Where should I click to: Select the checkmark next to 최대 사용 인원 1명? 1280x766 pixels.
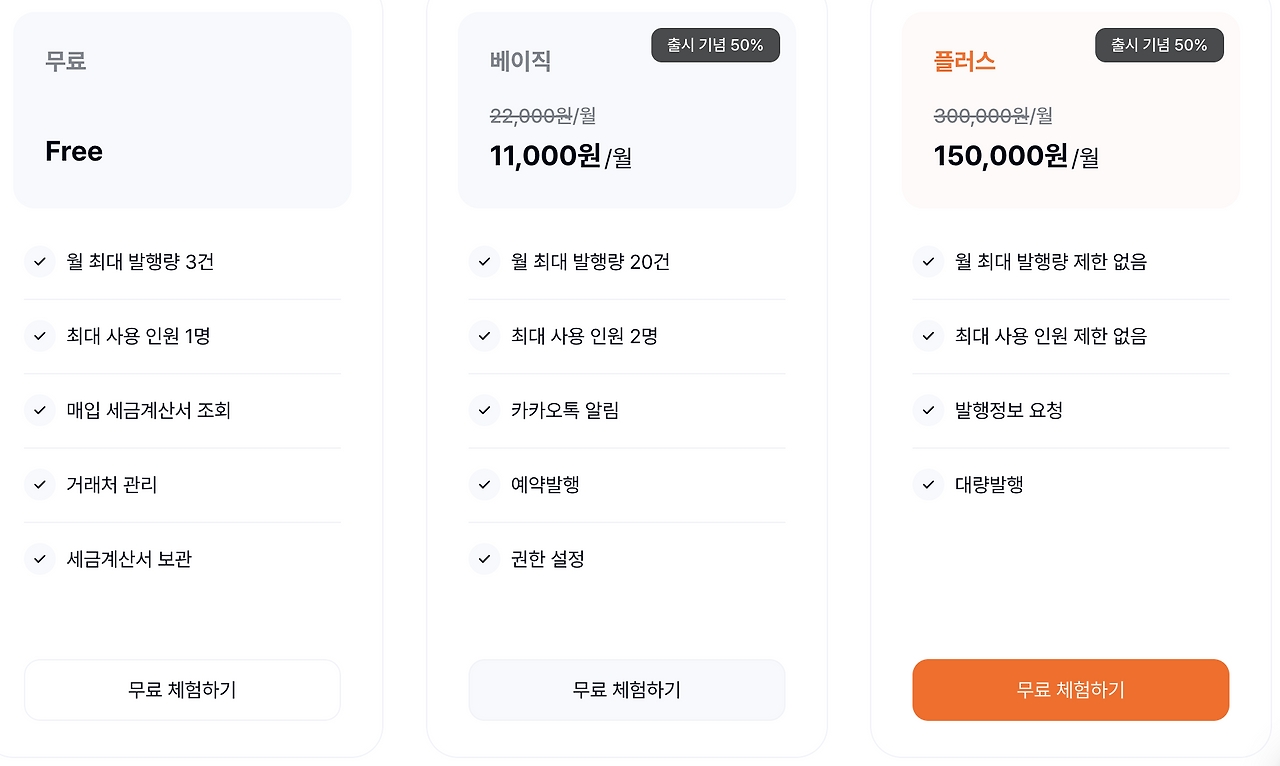[x=40, y=336]
